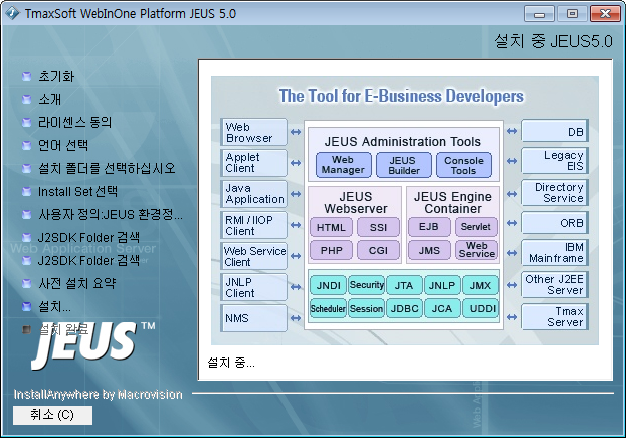Click the Web Service Client box
This screenshot has height=438, width=626.
click(254, 256)
